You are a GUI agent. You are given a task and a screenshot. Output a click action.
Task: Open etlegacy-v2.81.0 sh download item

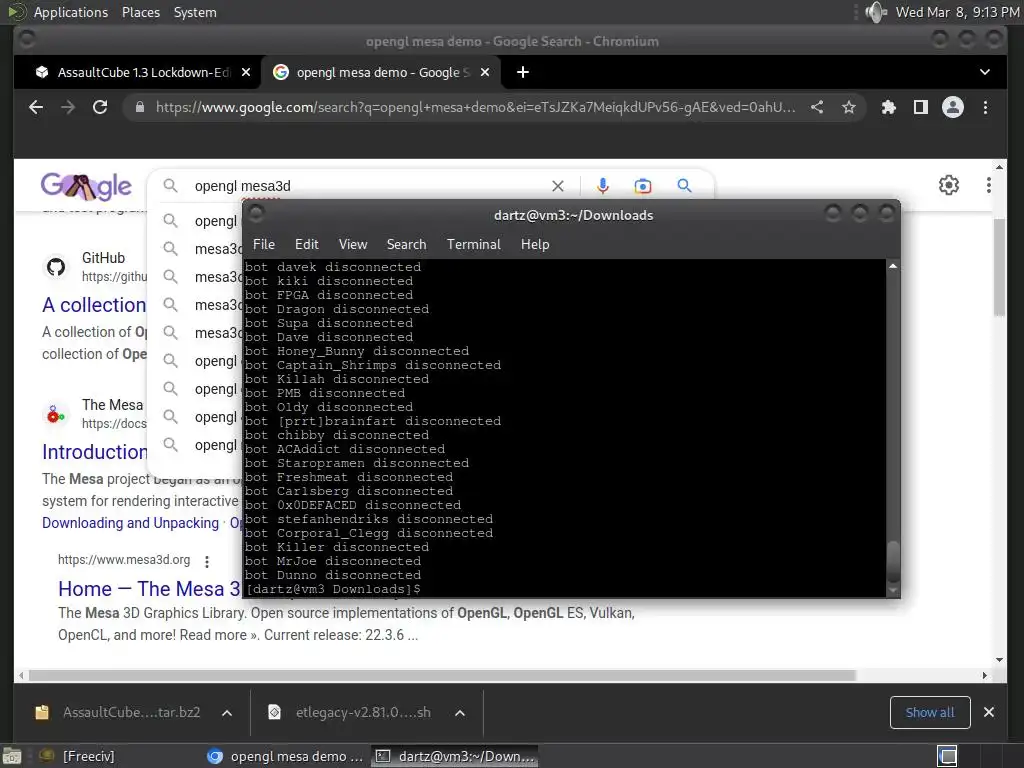tap(351, 712)
